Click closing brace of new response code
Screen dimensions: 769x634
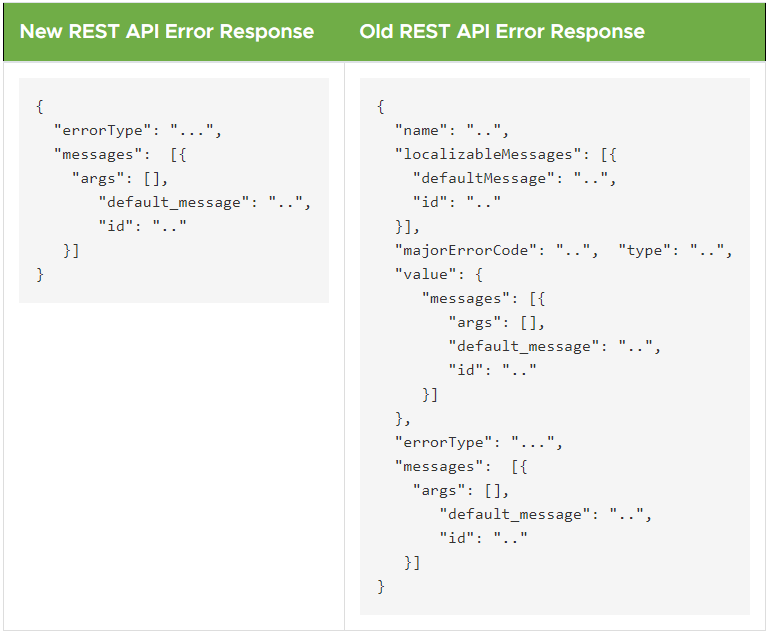40,274
